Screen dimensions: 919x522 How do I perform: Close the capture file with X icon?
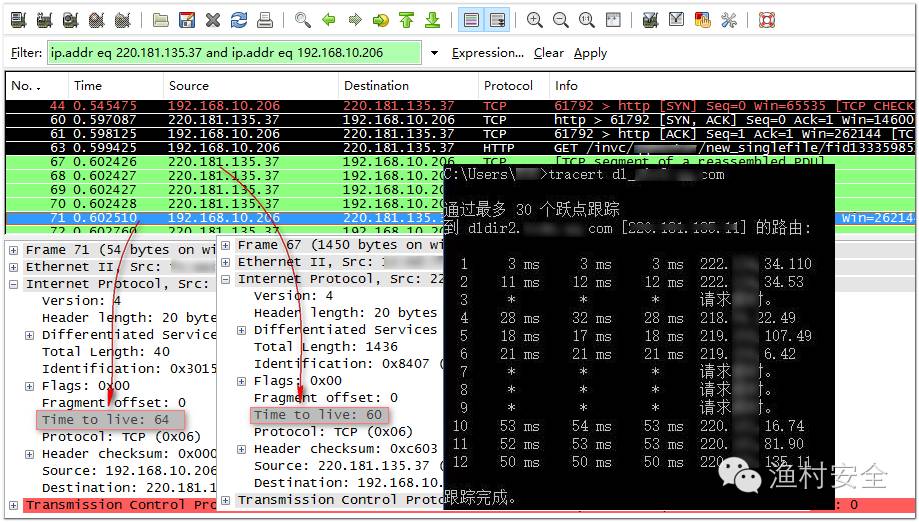213,20
